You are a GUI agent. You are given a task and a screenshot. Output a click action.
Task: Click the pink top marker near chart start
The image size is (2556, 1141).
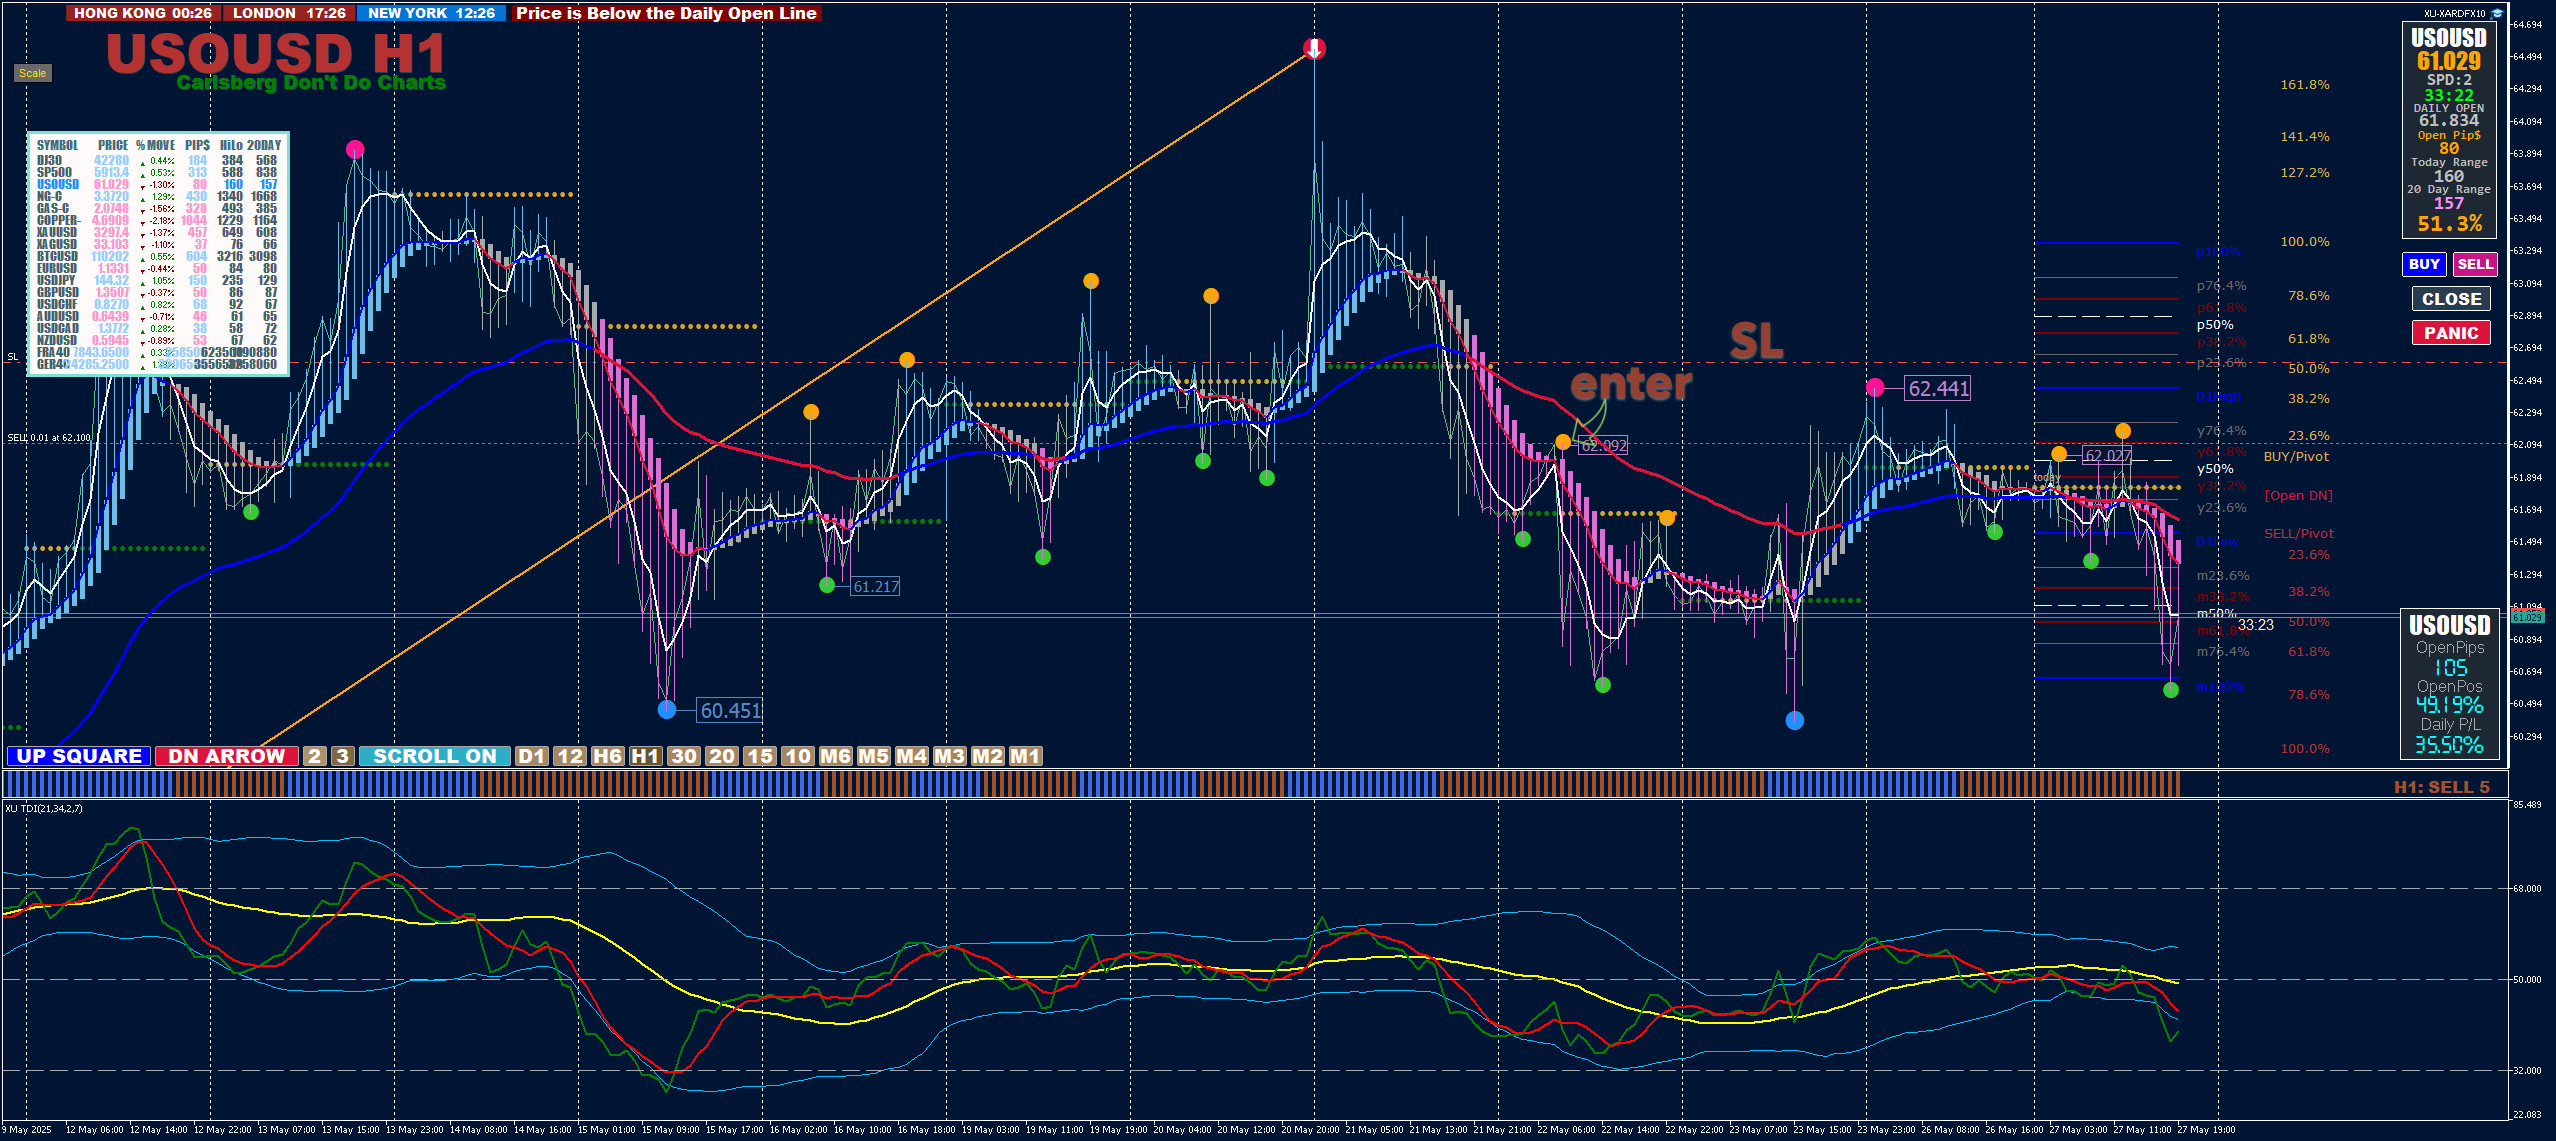coord(355,150)
